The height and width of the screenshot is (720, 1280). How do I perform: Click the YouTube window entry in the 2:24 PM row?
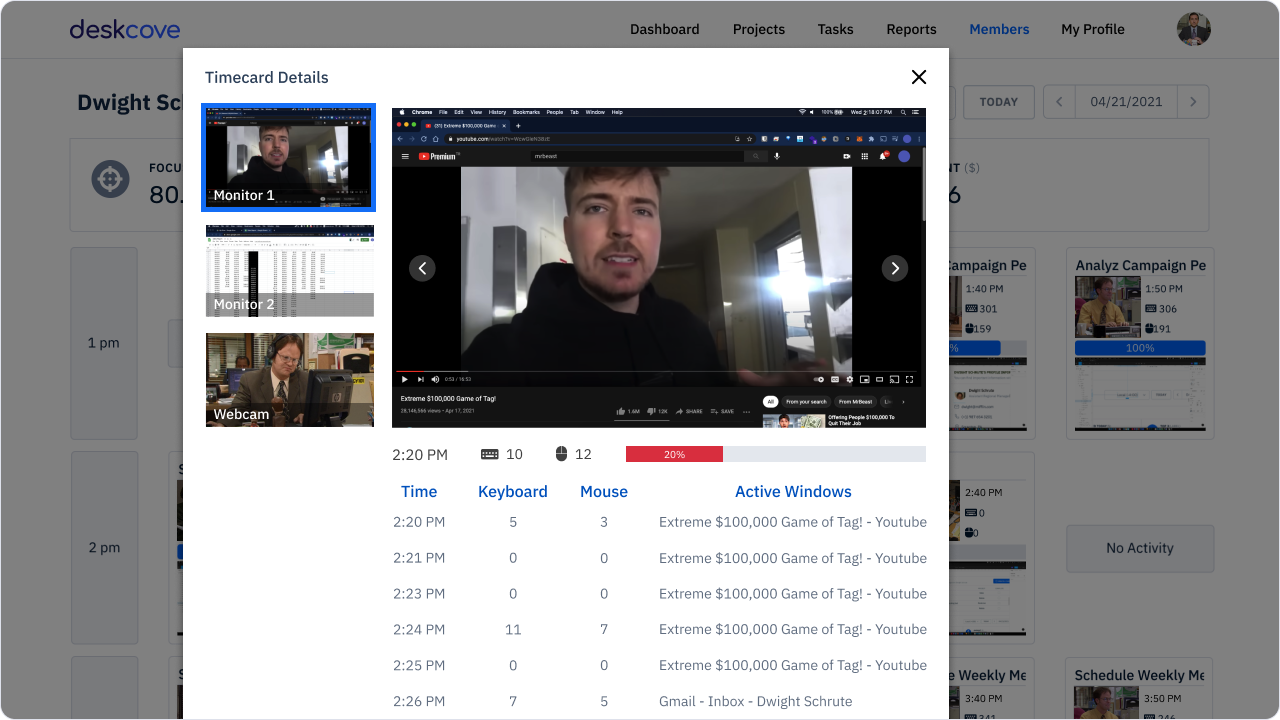pyautogui.click(x=793, y=629)
